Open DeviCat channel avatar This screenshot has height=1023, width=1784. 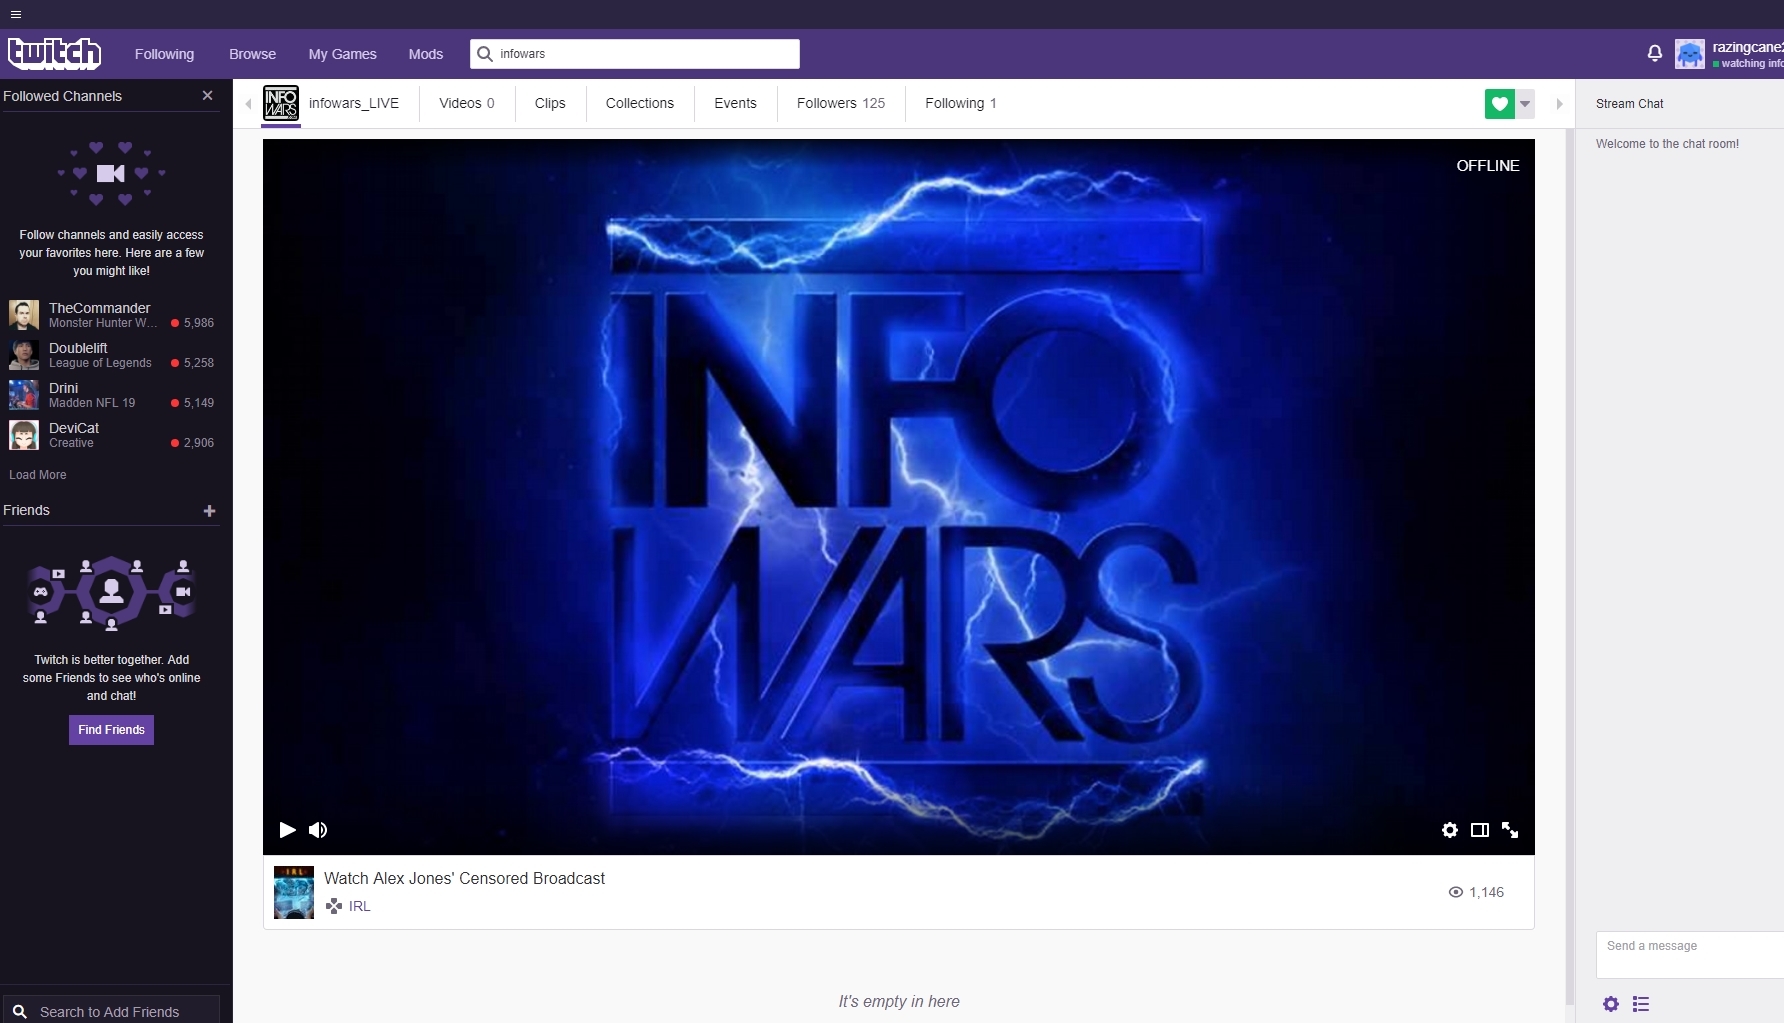[24, 435]
